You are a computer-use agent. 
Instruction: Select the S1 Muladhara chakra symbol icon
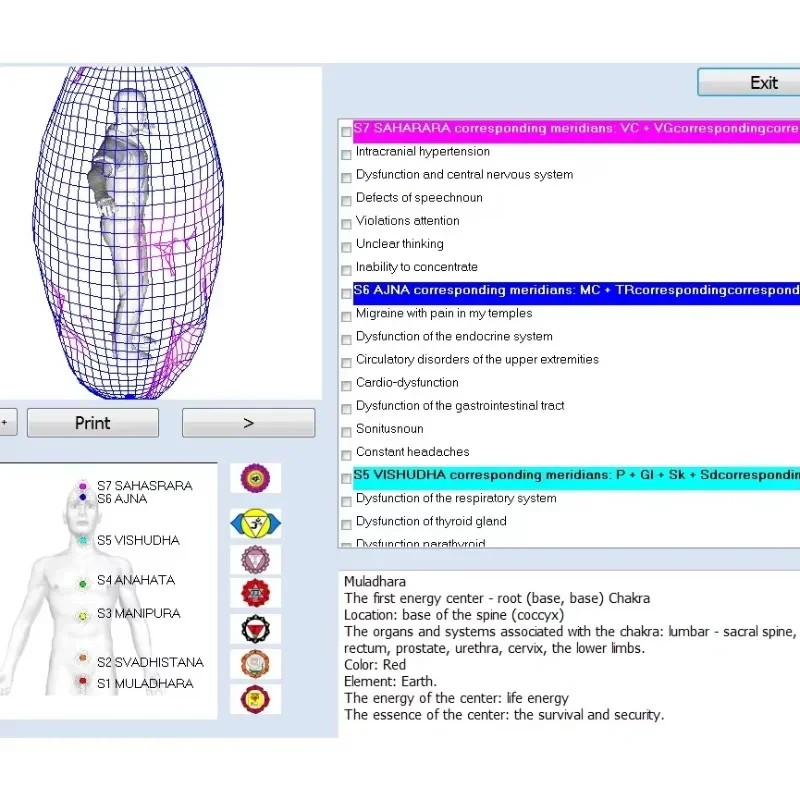click(255, 698)
